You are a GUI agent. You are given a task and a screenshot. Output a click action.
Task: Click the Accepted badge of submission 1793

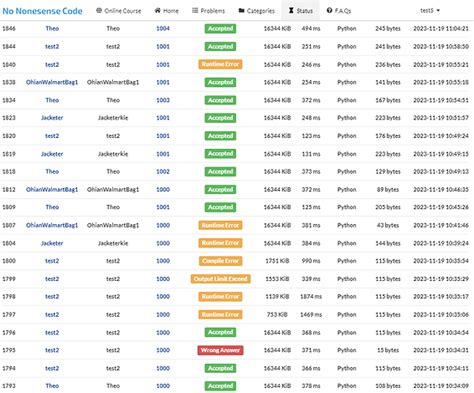[x=220, y=386]
